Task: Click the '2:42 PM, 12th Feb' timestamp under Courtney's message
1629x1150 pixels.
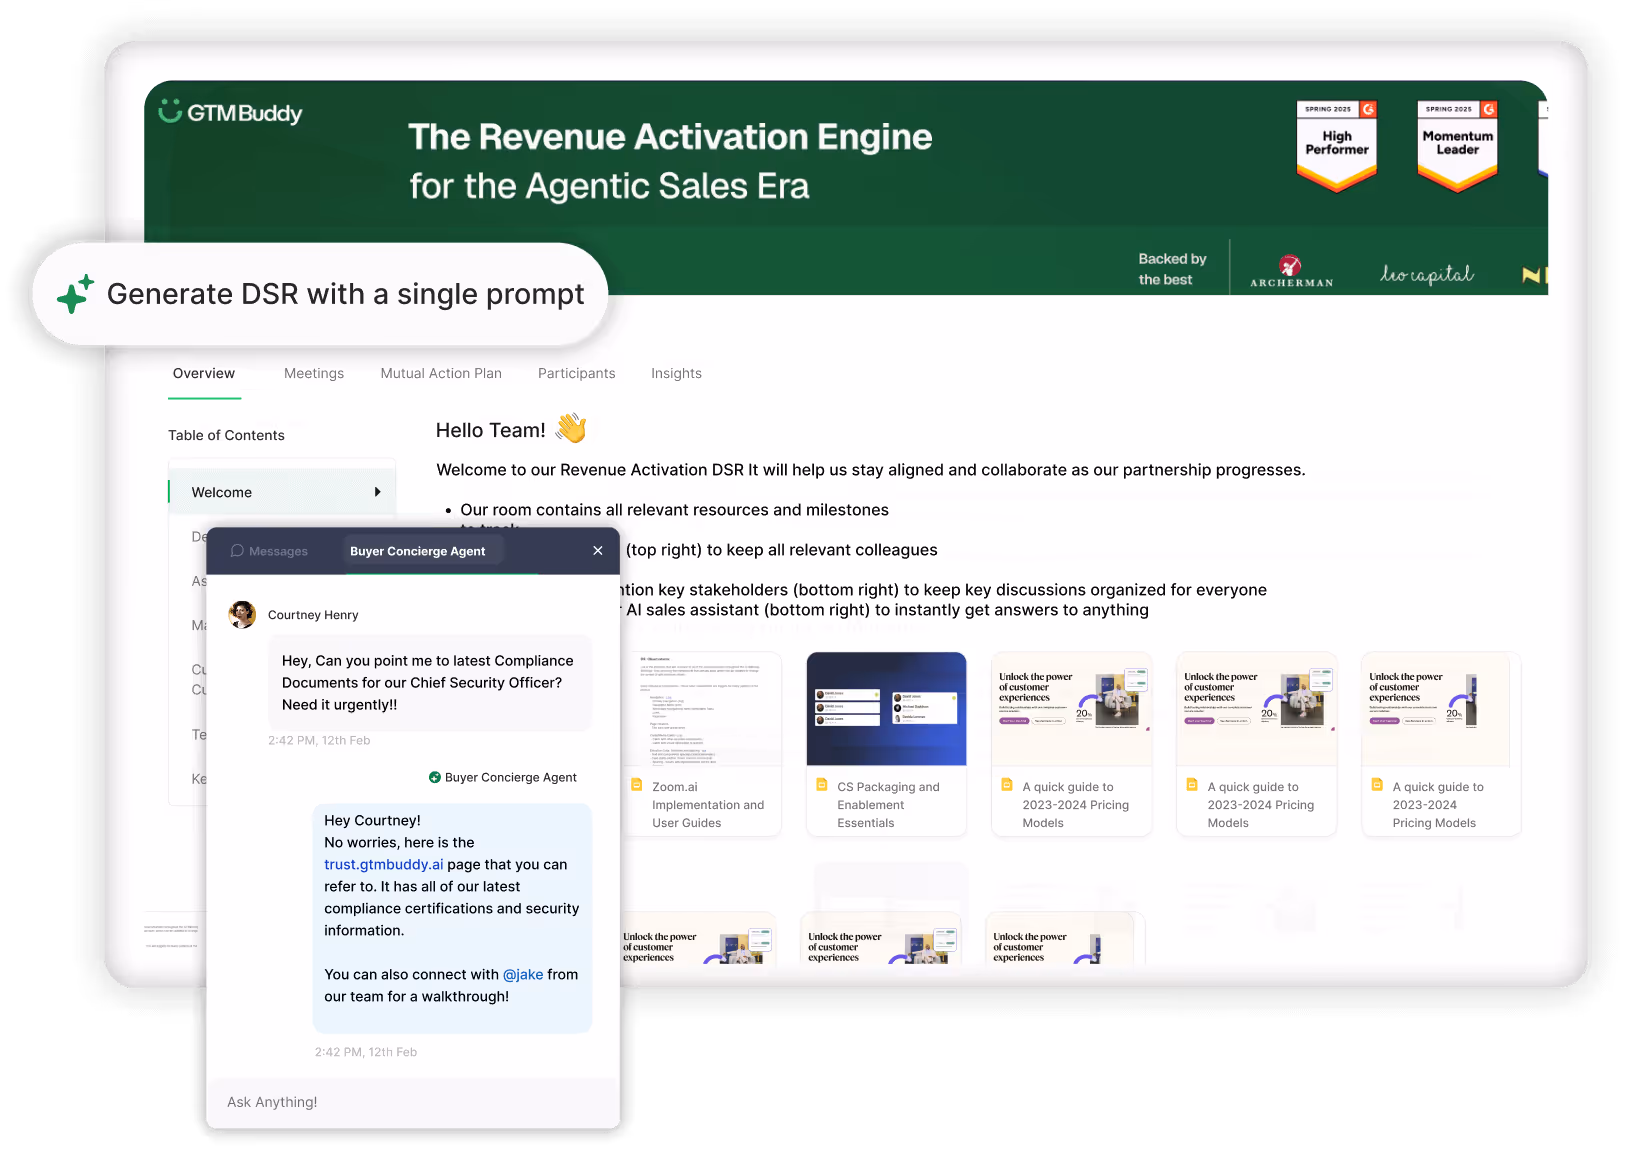Action: click(x=319, y=740)
